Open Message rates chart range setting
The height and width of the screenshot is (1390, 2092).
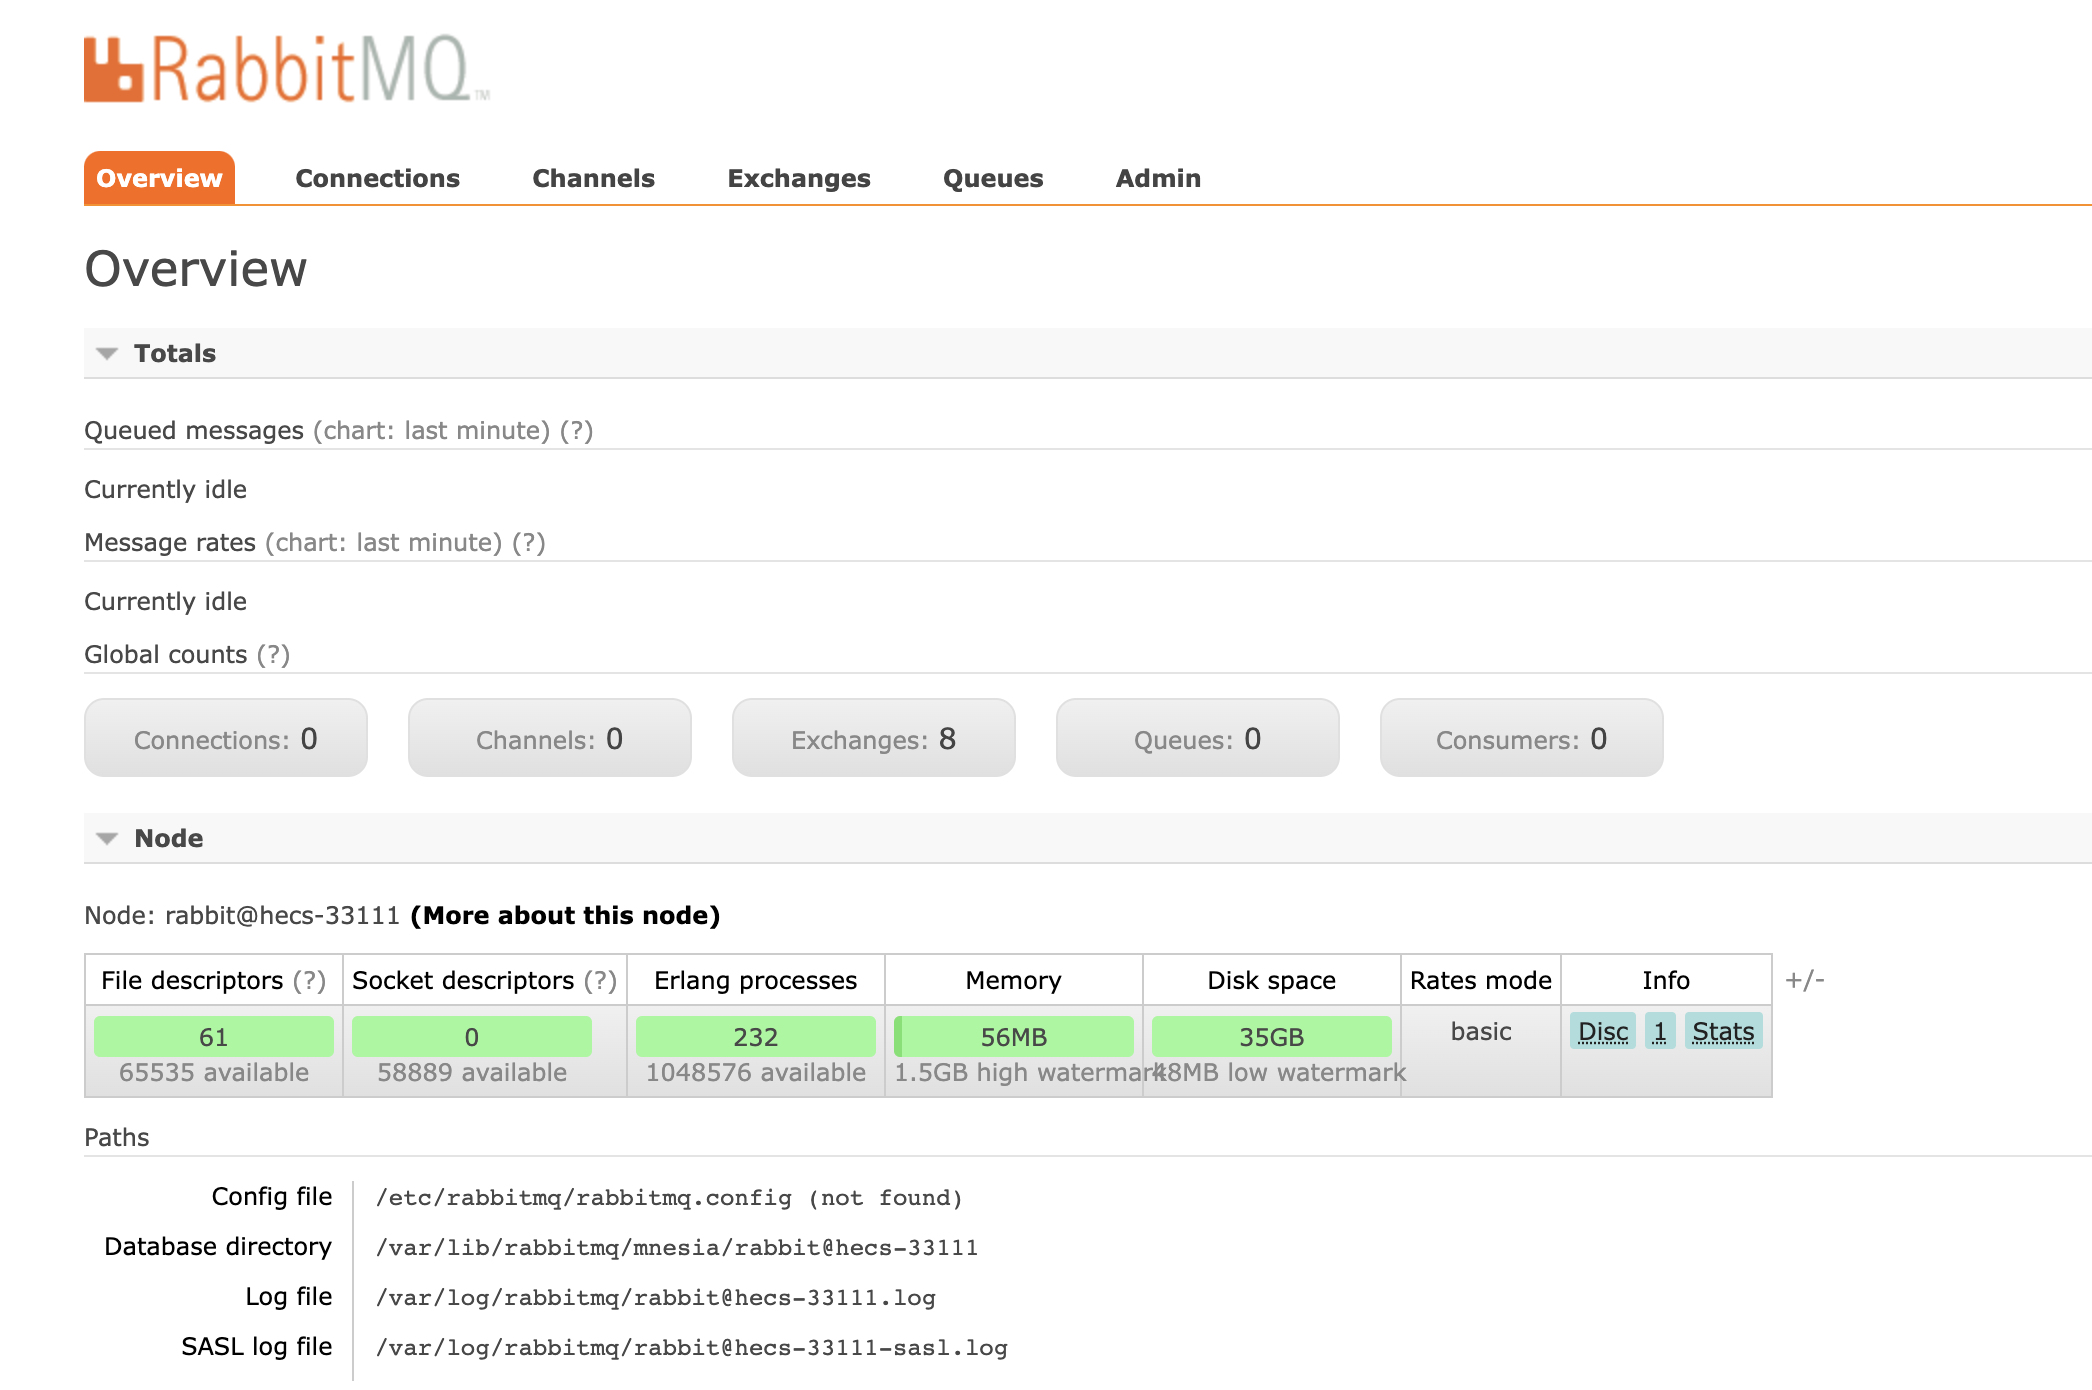click(383, 542)
